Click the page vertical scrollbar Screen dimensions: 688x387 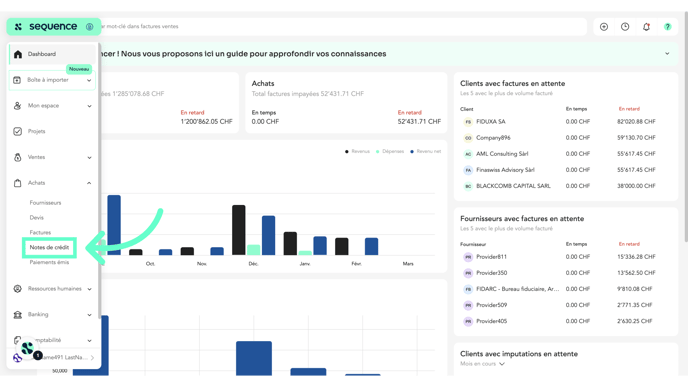tap(685, 127)
